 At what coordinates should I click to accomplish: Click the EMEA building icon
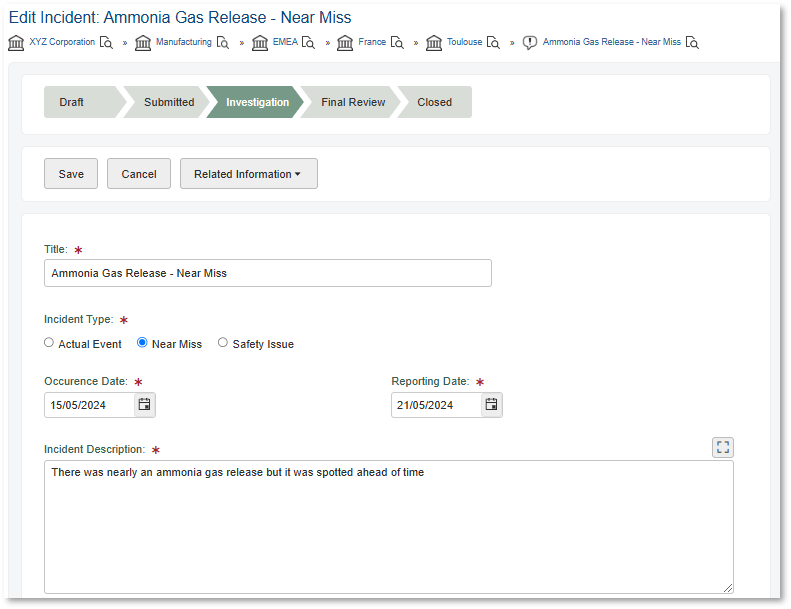260,43
